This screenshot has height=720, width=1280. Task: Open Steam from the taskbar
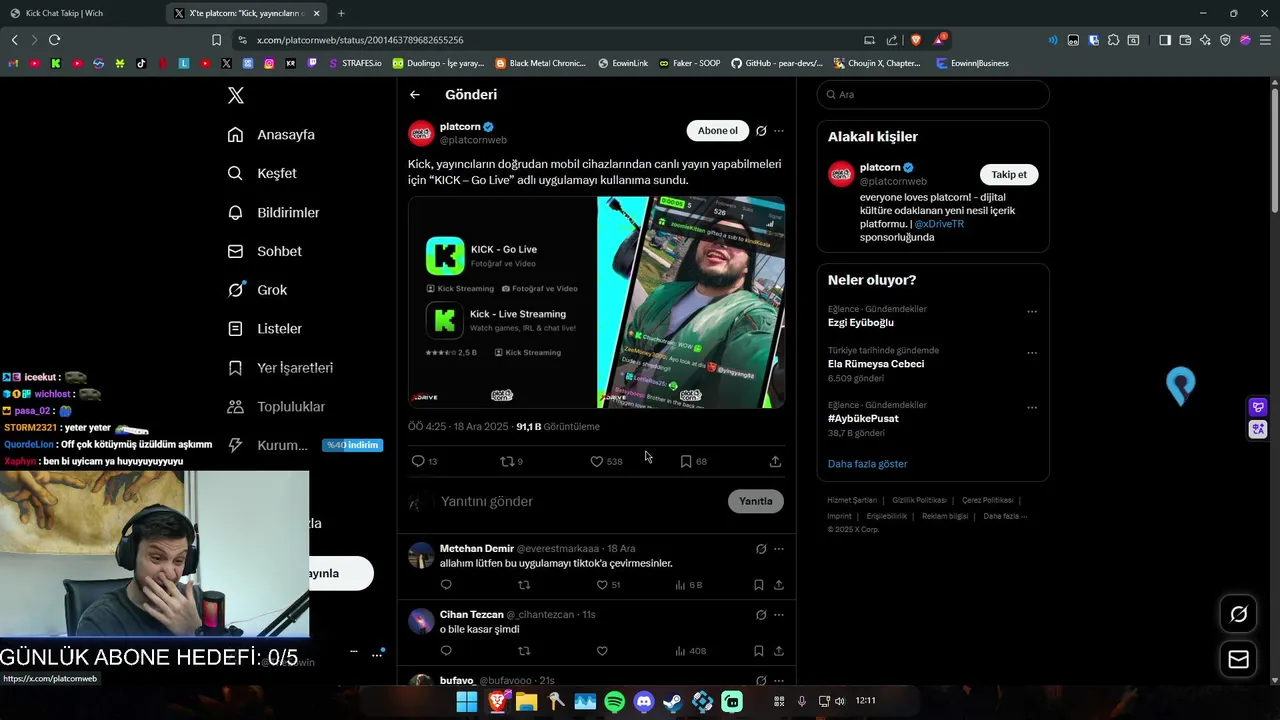[673, 702]
